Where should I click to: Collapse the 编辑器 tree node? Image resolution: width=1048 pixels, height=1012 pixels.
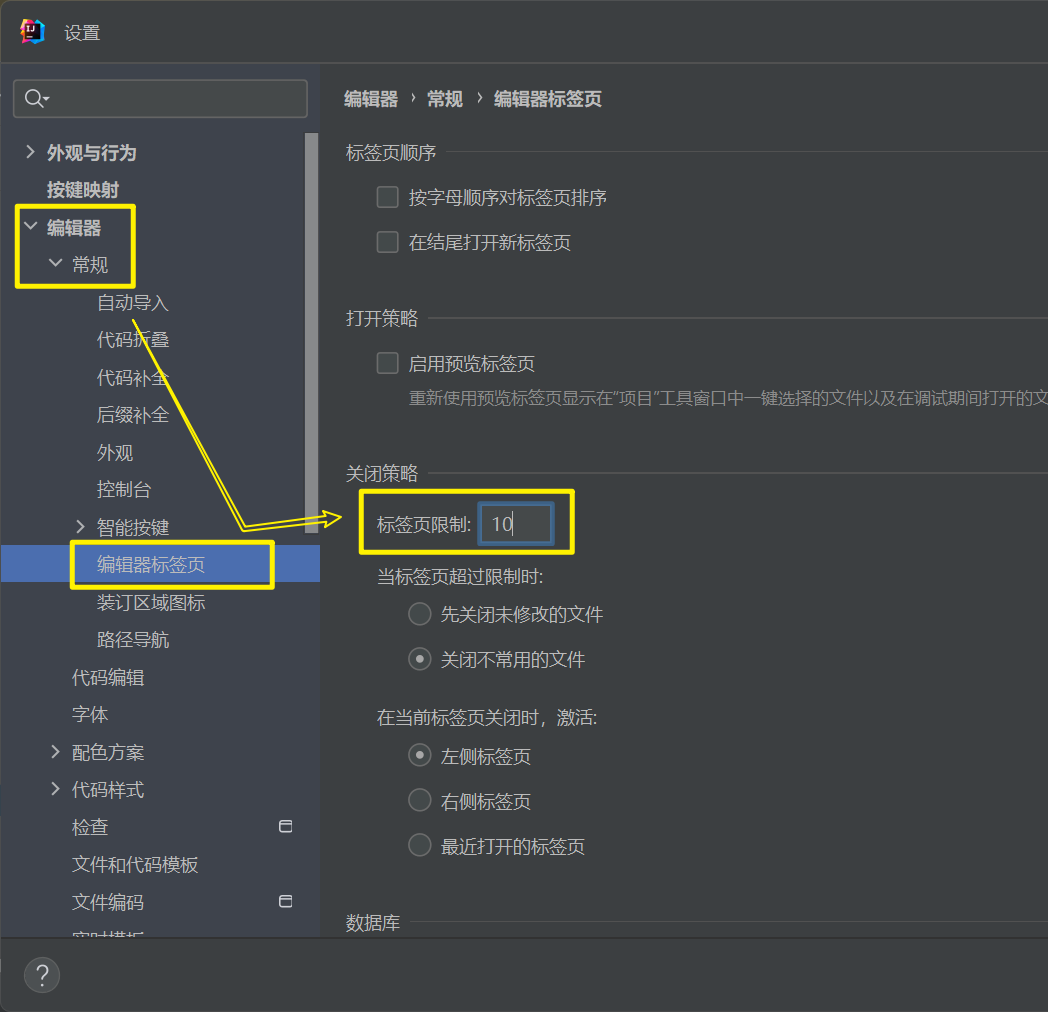pos(30,227)
